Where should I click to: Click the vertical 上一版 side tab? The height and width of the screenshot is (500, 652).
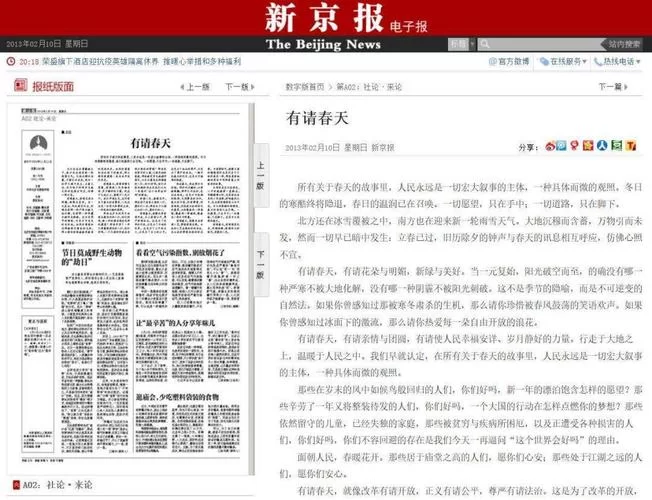261,176
